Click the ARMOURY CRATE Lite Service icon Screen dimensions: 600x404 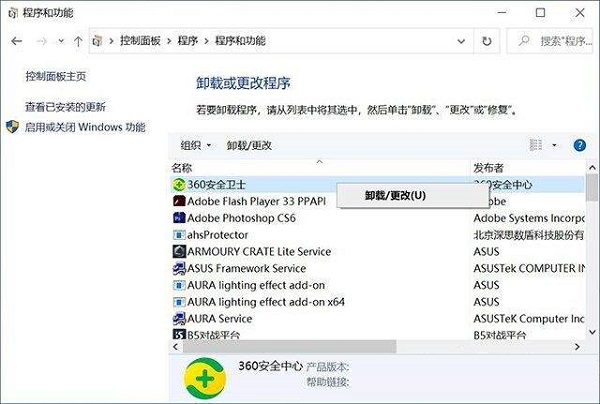pos(179,251)
